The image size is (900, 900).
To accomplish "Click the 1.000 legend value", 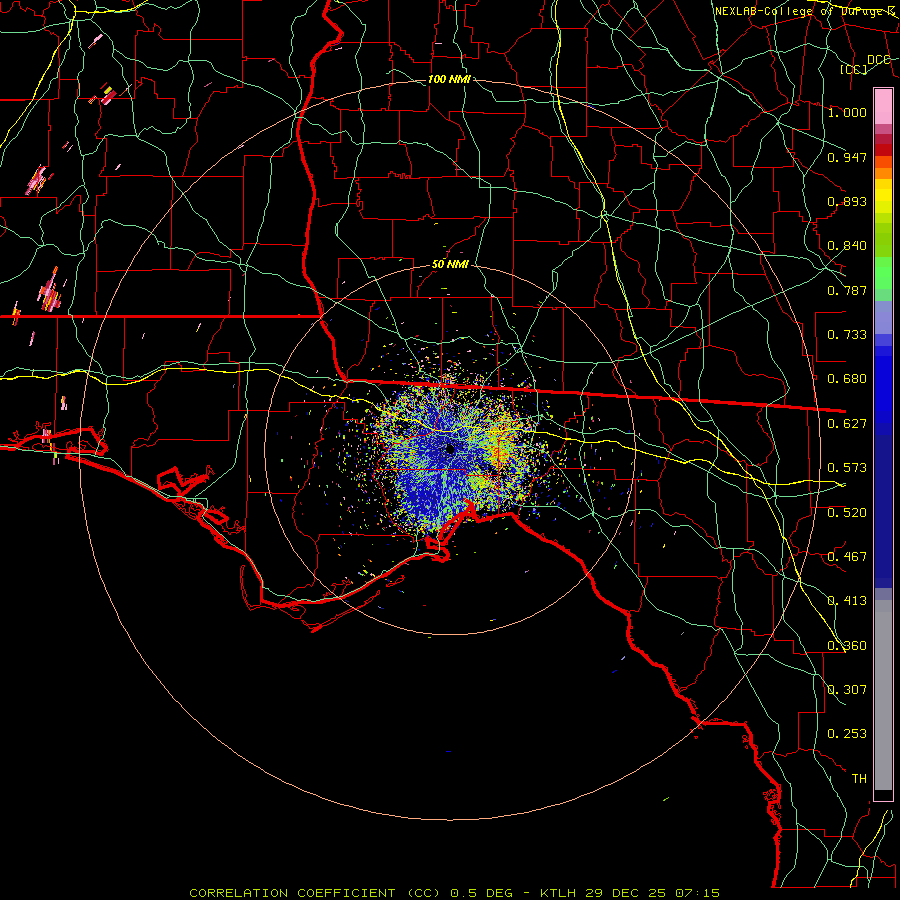I will click(847, 112).
